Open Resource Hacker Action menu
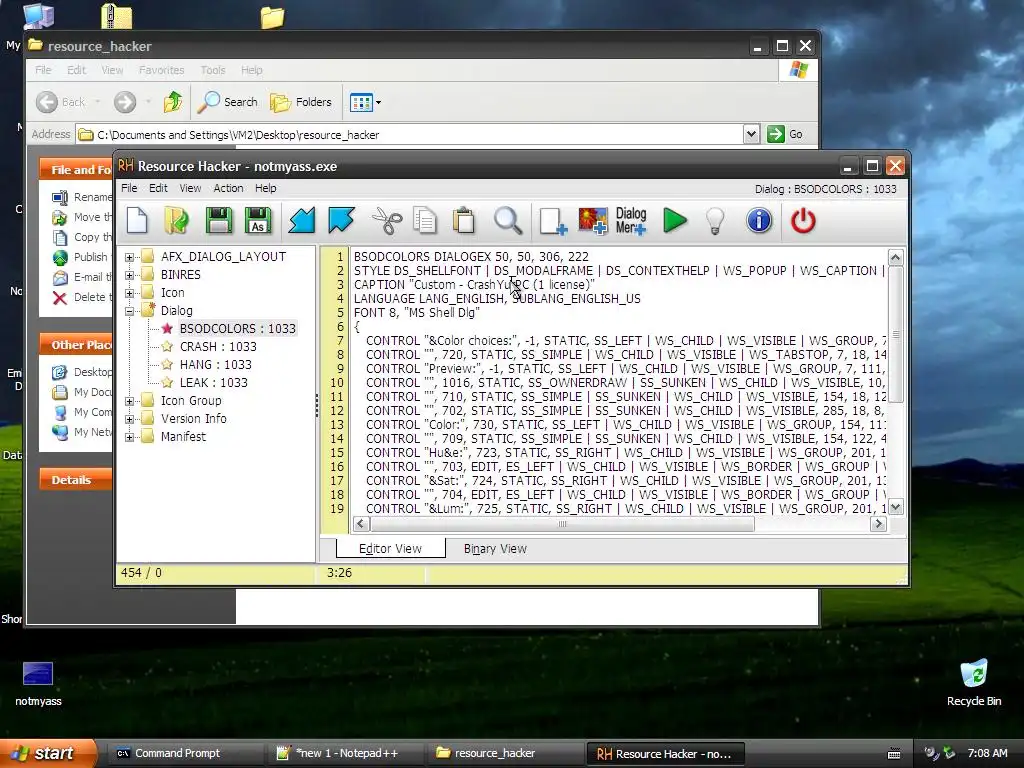This screenshot has width=1024, height=768. click(x=229, y=188)
